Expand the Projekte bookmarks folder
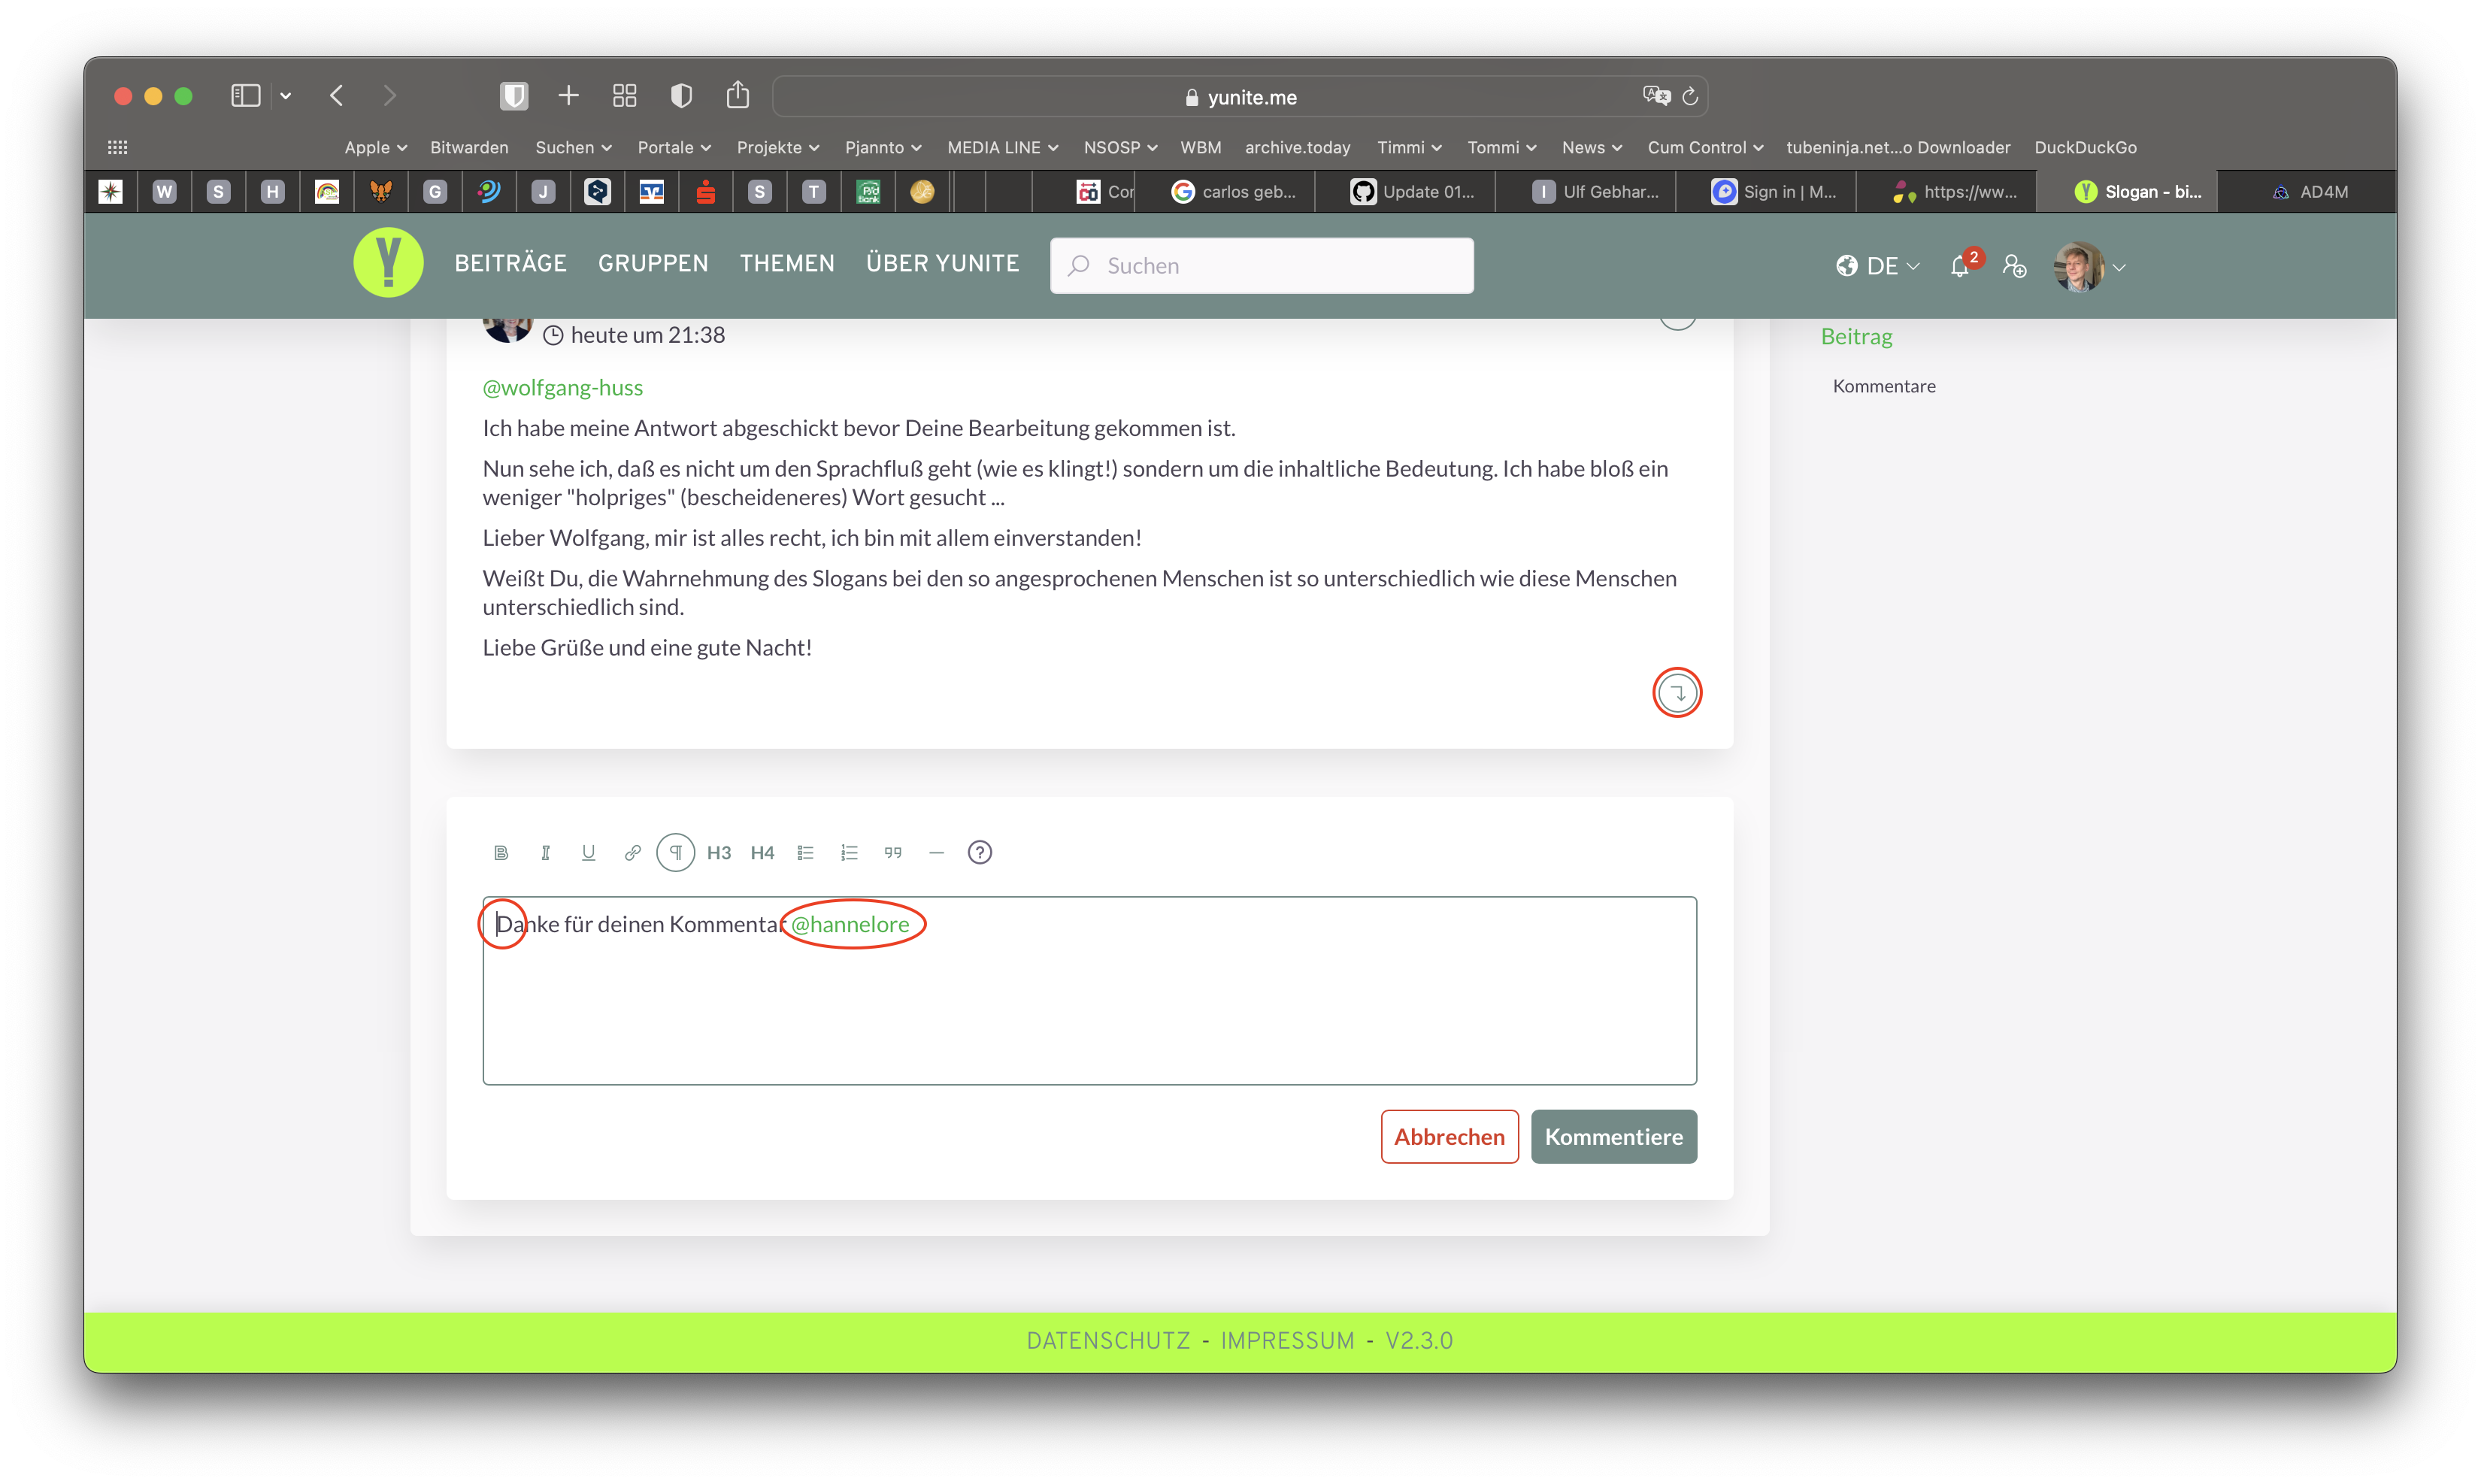Image resolution: width=2481 pixels, height=1484 pixels. (x=778, y=147)
